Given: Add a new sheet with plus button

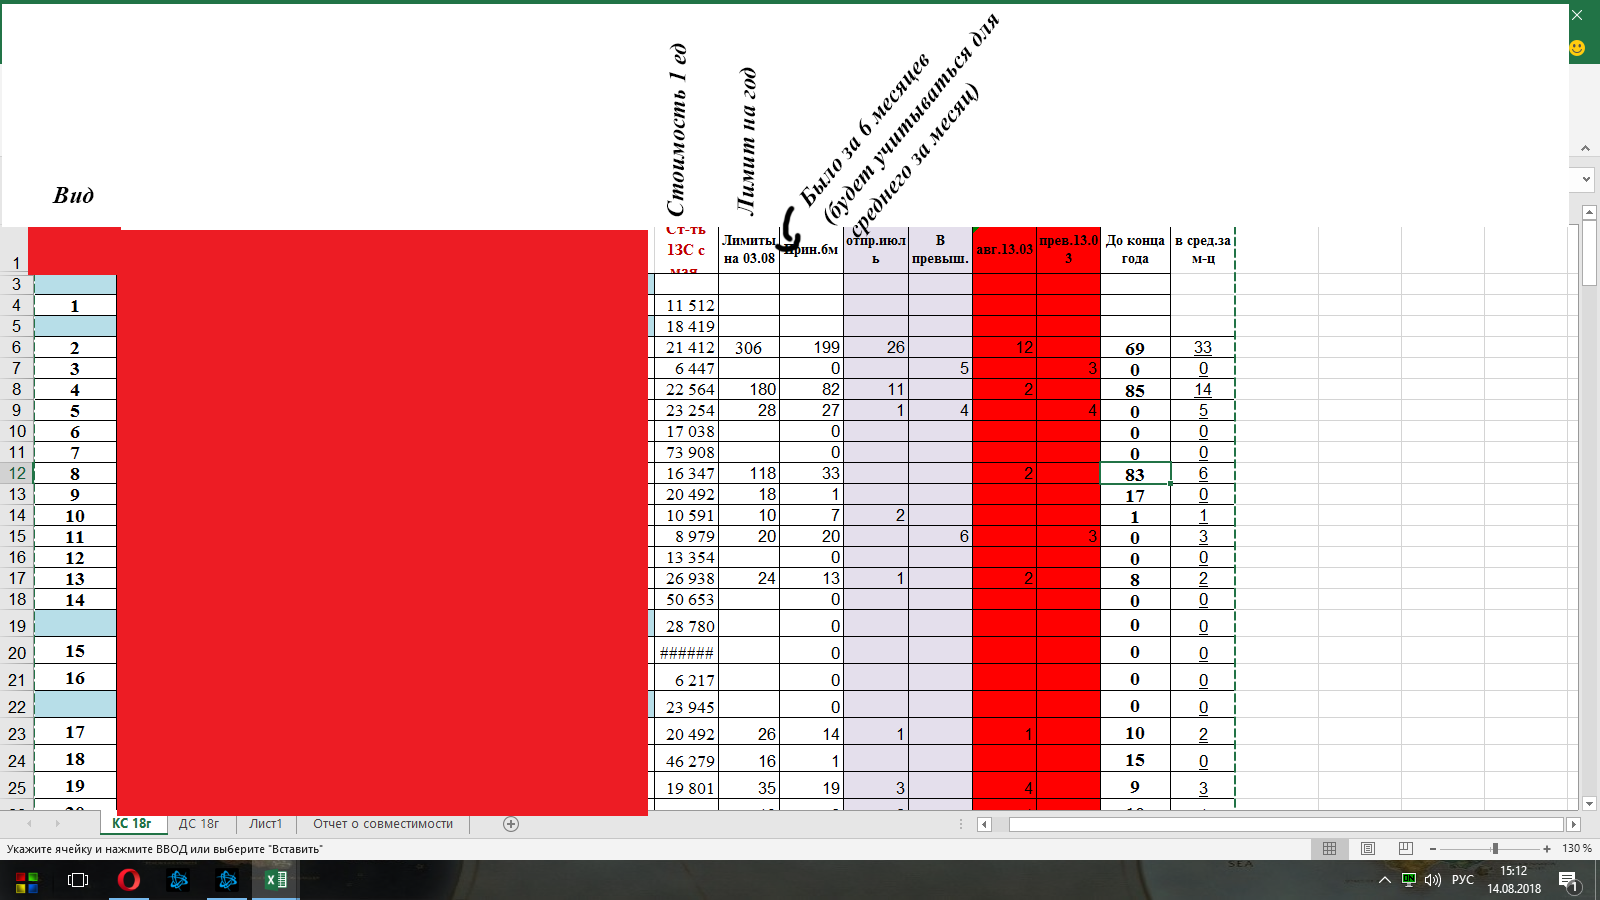Looking at the screenshot, I should point(511,824).
